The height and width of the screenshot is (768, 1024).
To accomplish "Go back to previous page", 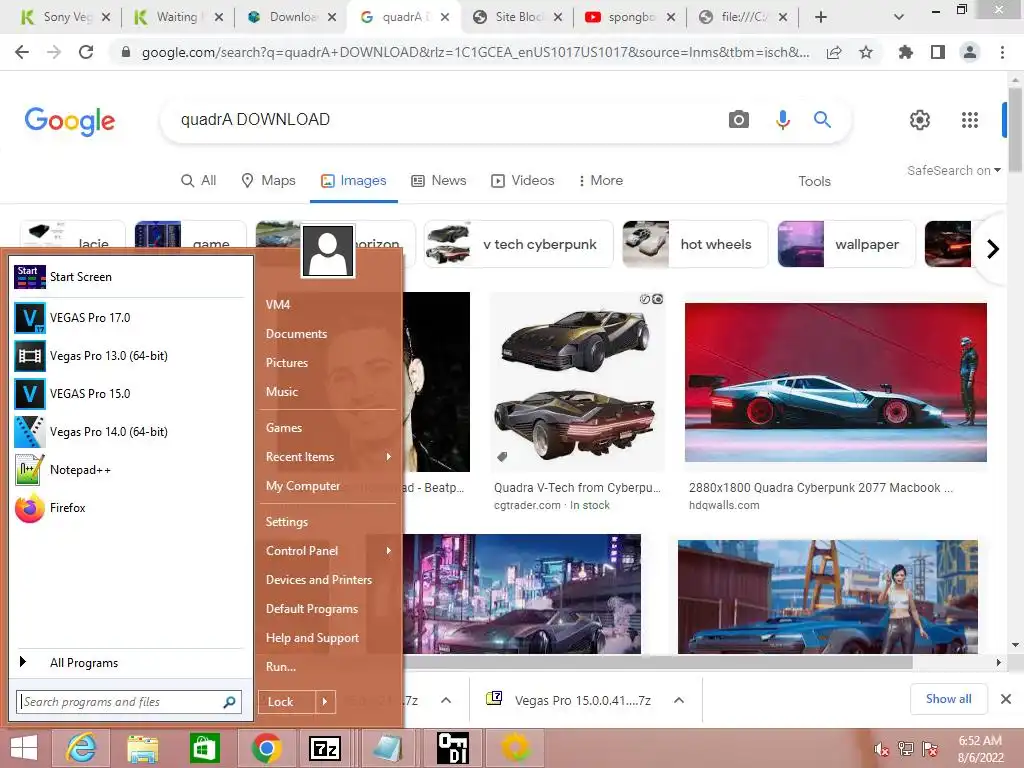I will tap(22, 52).
